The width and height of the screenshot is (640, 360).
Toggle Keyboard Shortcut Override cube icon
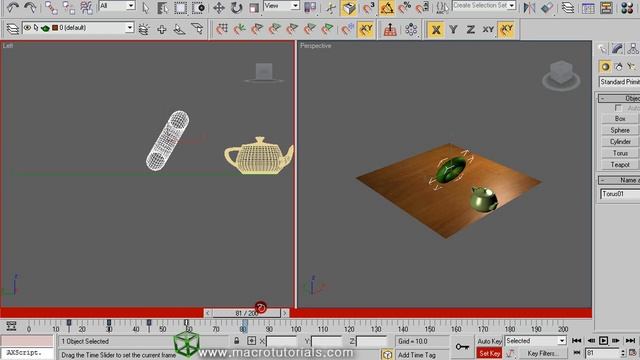coord(349,7)
